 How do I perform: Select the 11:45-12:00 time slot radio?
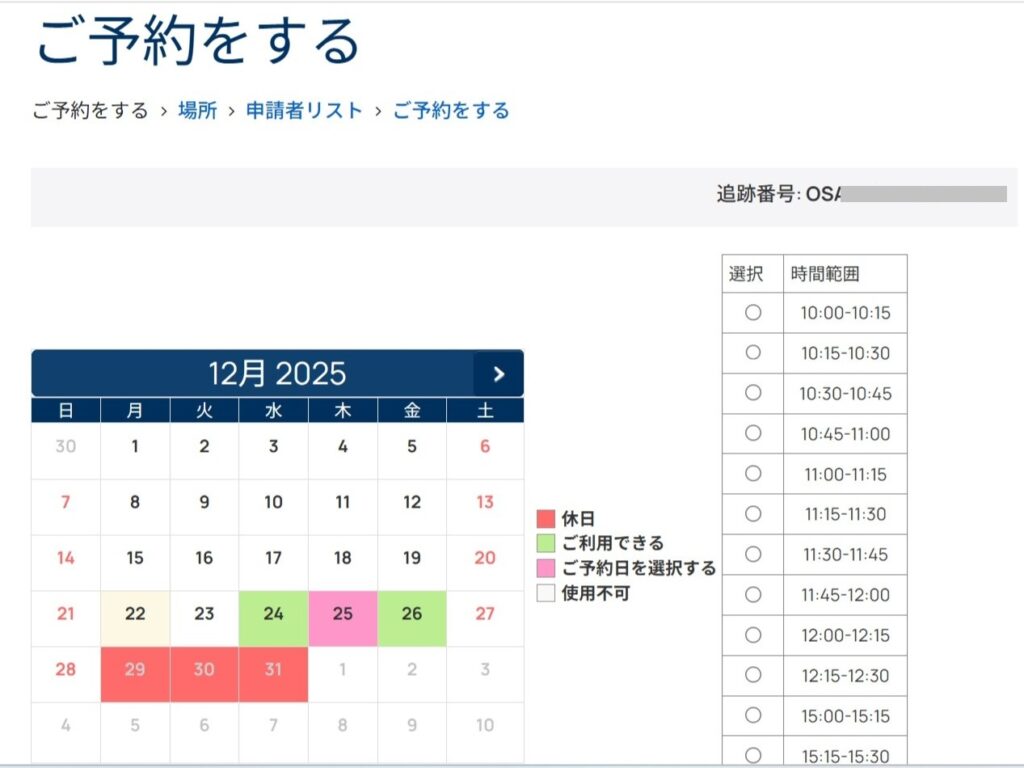pos(753,595)
